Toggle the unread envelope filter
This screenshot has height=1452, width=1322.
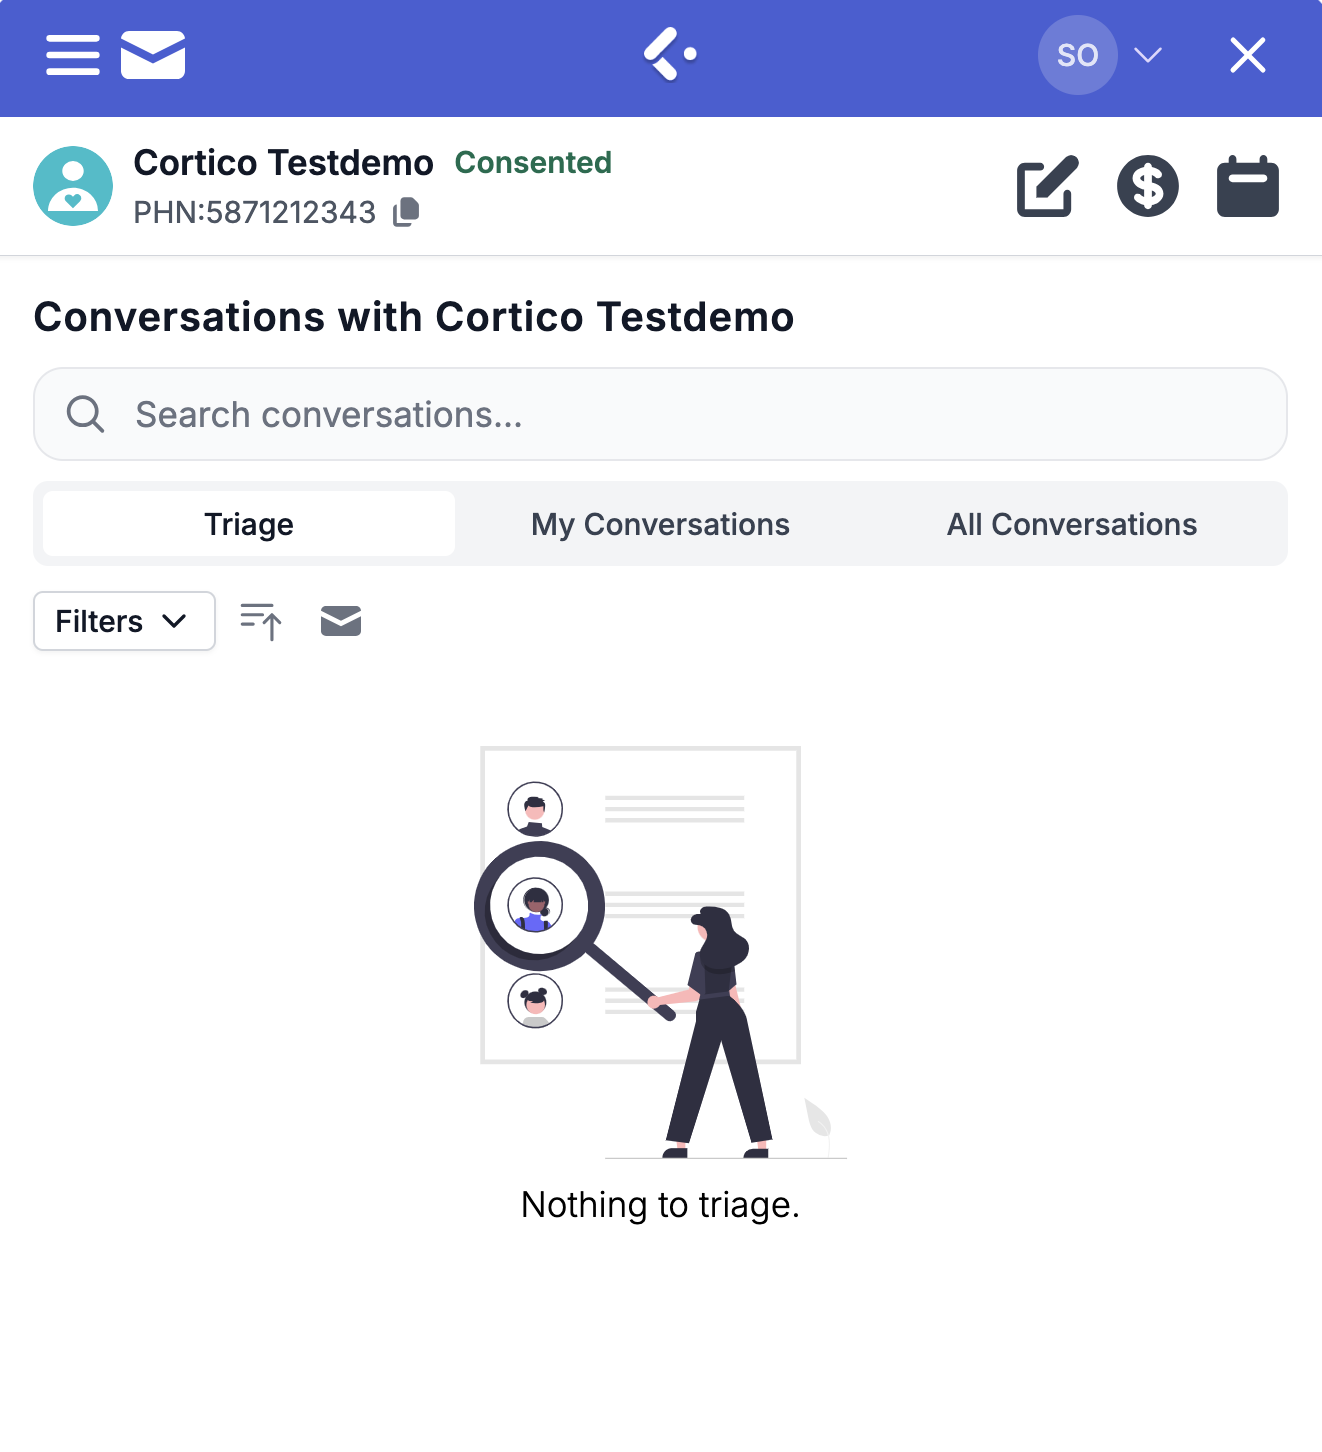click(x=341, y=621)
